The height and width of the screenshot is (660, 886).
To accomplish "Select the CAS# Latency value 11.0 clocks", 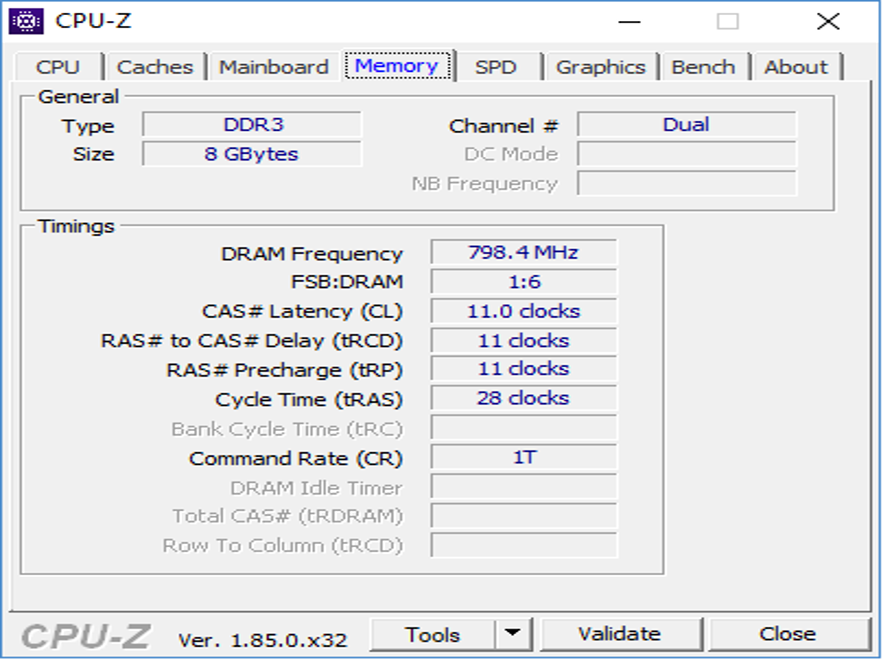I will [524, 311].
